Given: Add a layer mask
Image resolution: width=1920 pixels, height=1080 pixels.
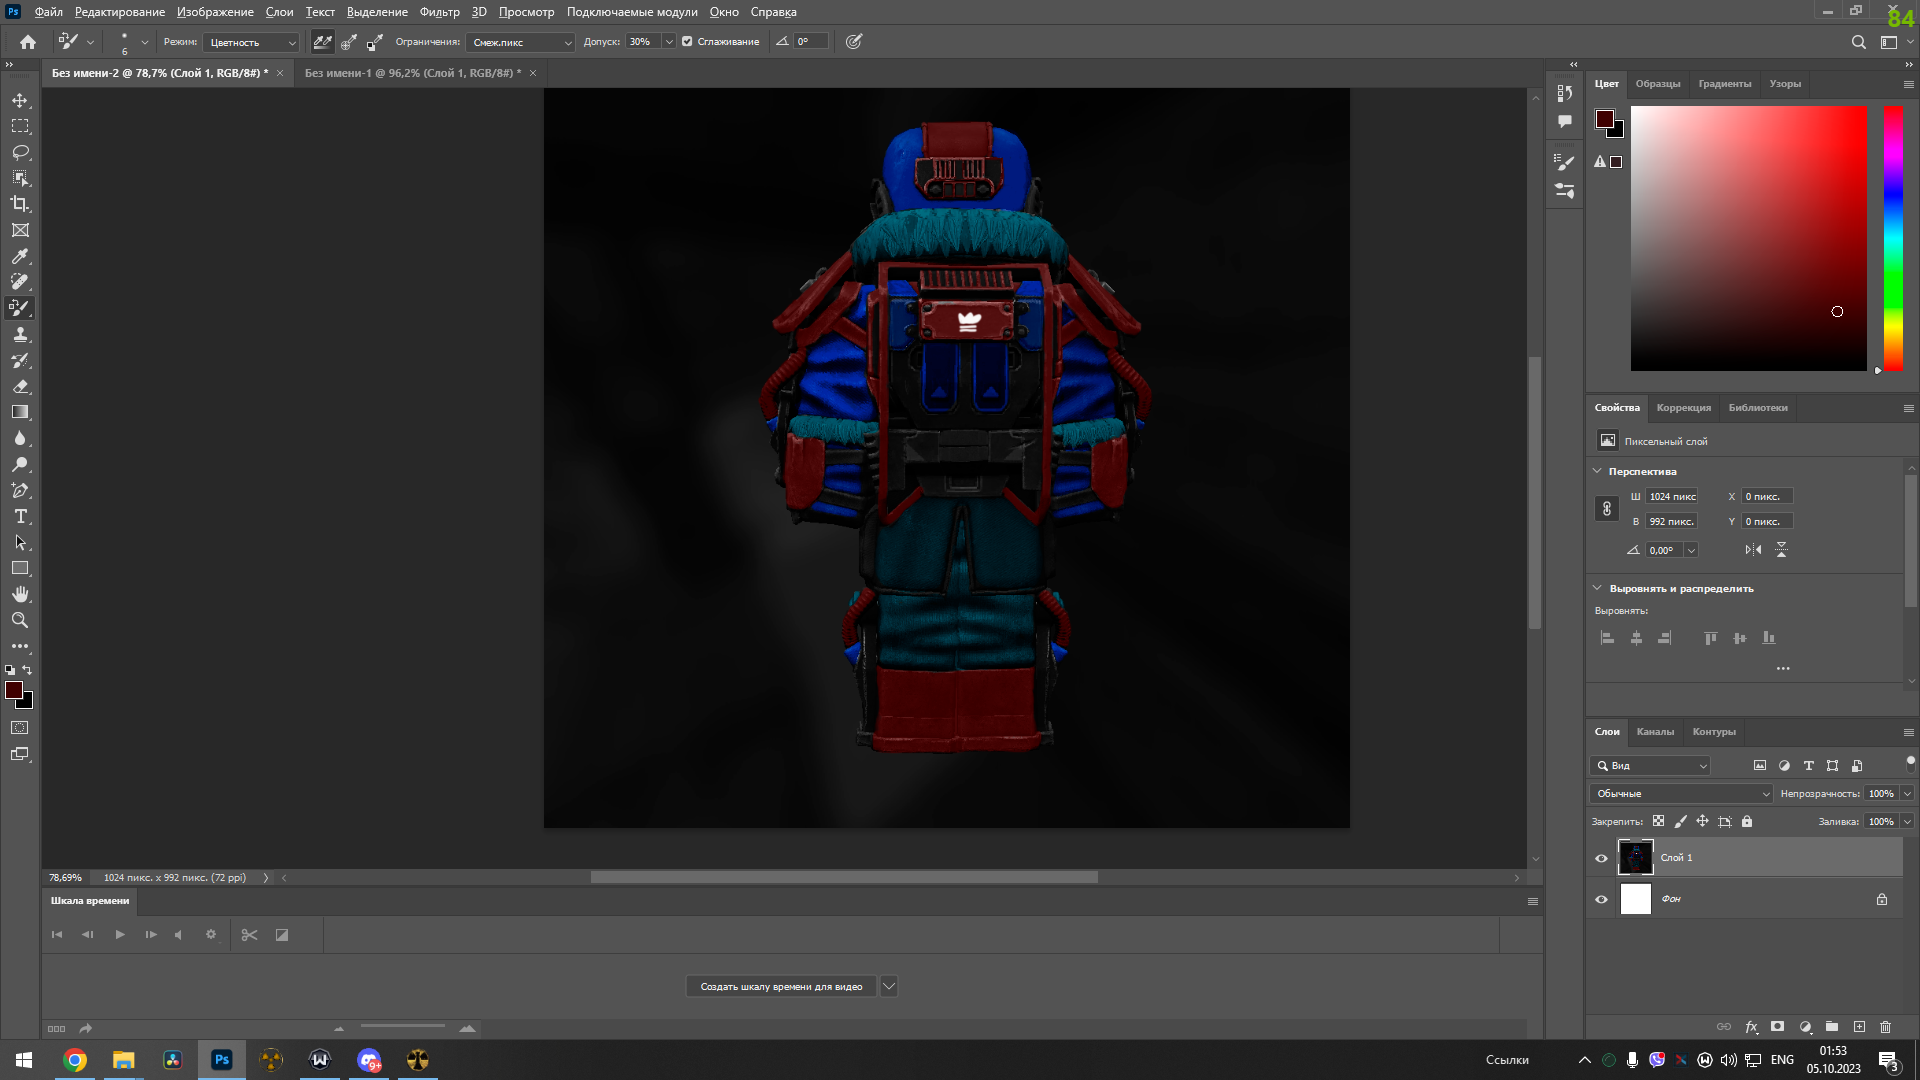Looking at the screenshot, I should [1777, 1027].
